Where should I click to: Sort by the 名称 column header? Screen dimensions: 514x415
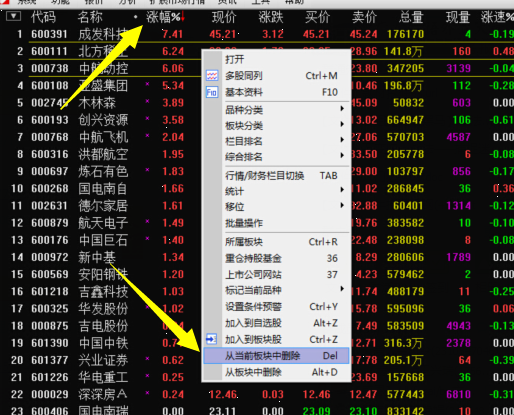pos(90,17)
